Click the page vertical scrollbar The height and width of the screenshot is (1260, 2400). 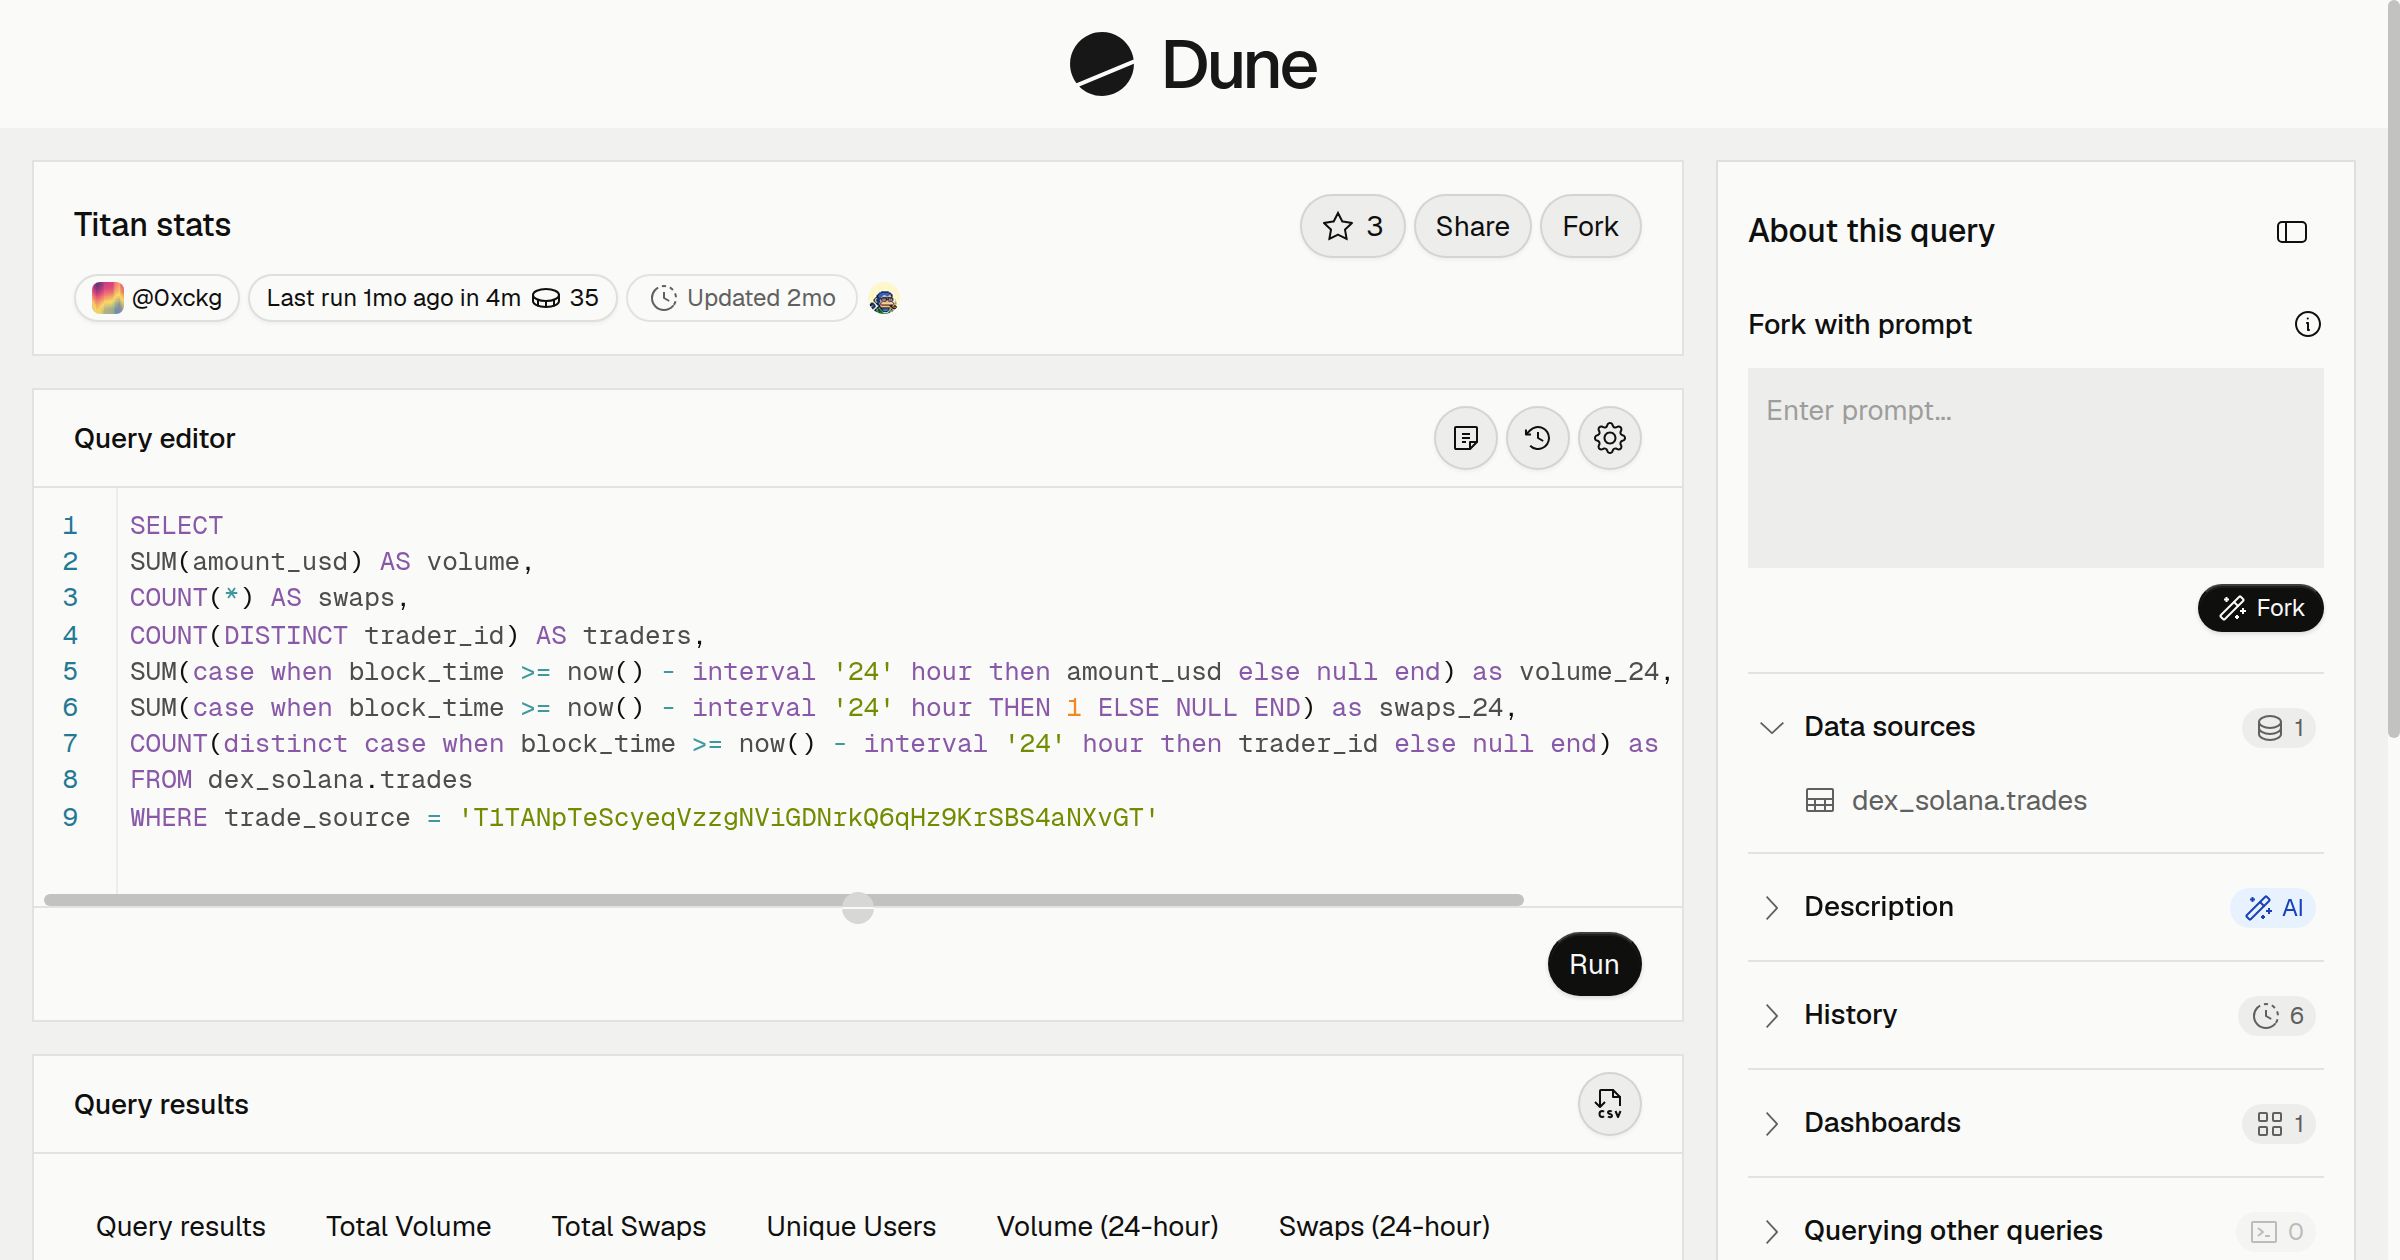tap(2393, 370)
